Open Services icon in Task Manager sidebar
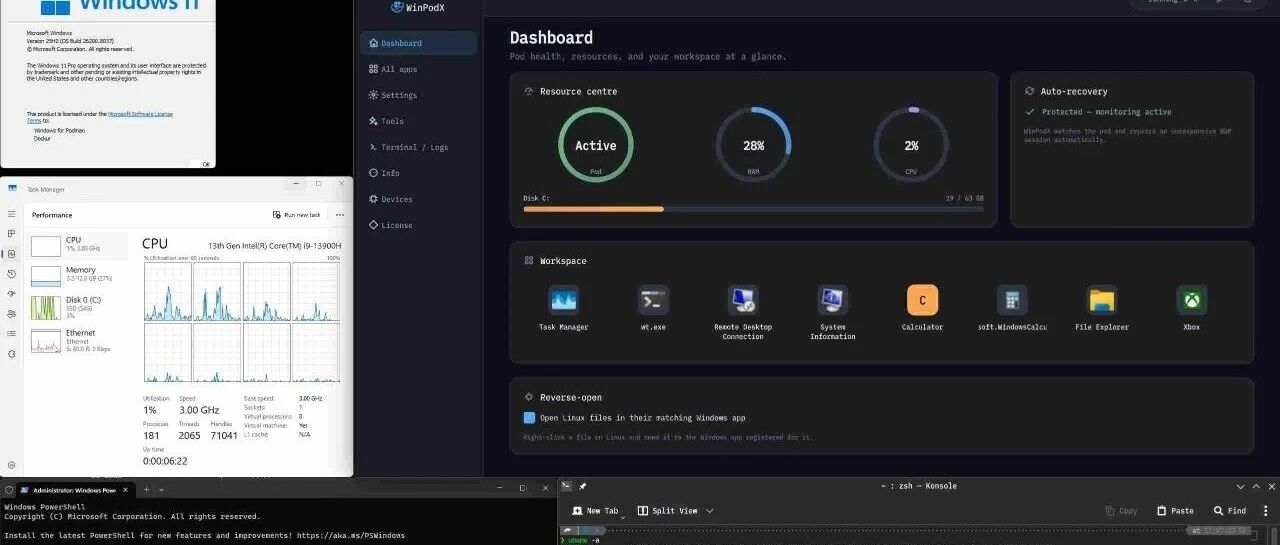 (11, 353)
